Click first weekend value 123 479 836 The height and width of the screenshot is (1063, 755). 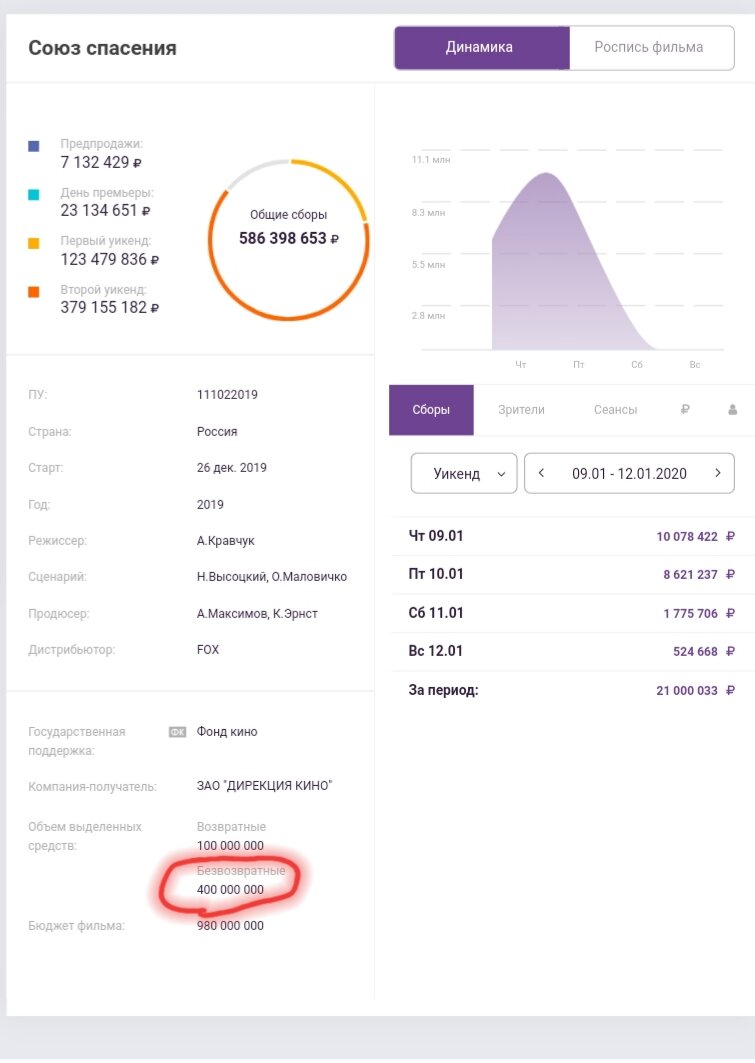pyautogui.click(x=110, y=259)
